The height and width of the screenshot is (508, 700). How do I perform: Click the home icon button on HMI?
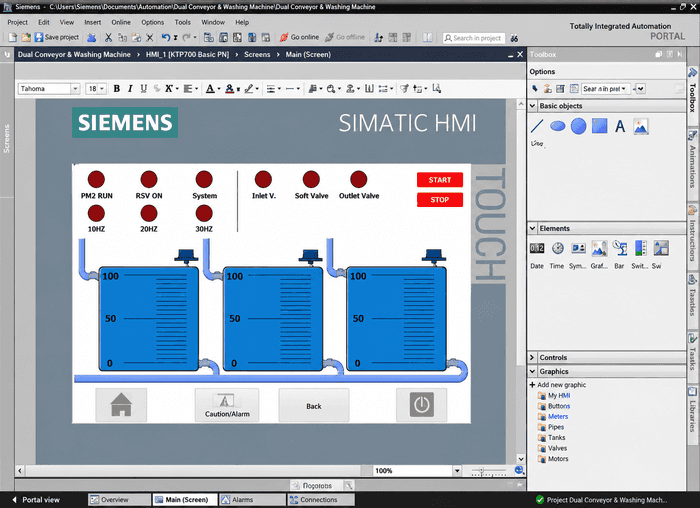point(121,405)
